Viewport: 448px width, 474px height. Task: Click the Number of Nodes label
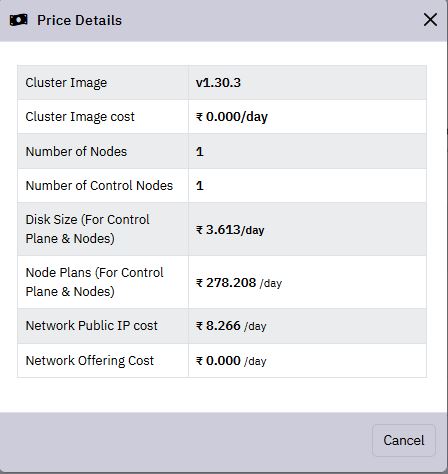[x=76, y=151]
